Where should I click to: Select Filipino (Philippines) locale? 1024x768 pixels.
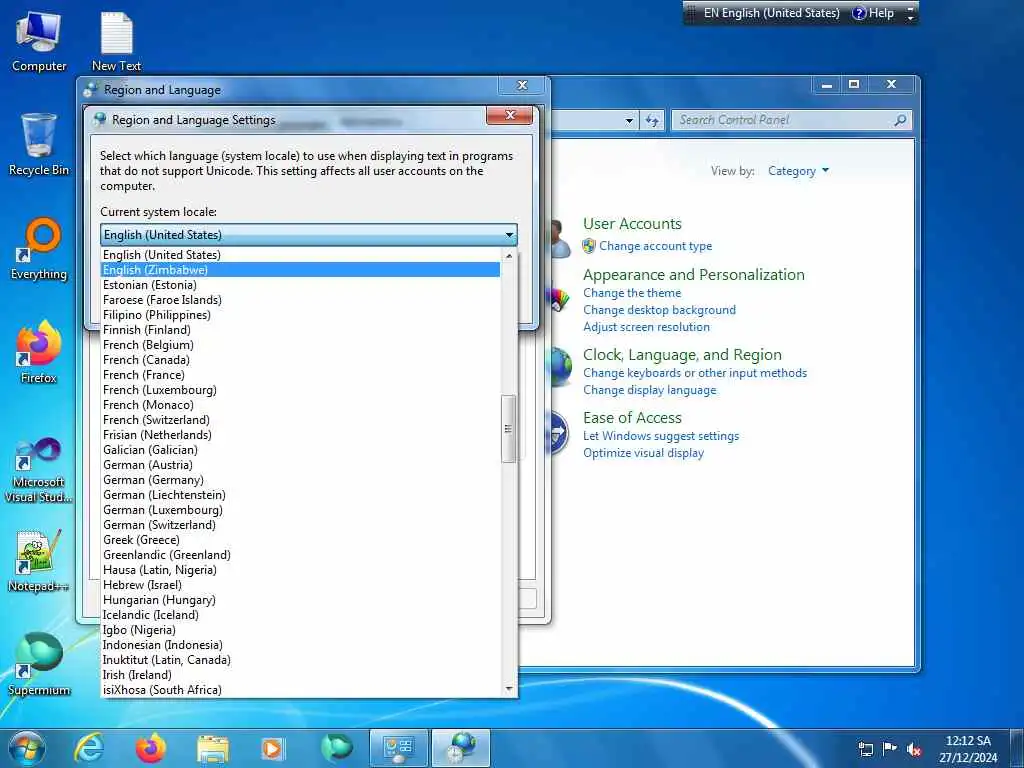point(301,315)
